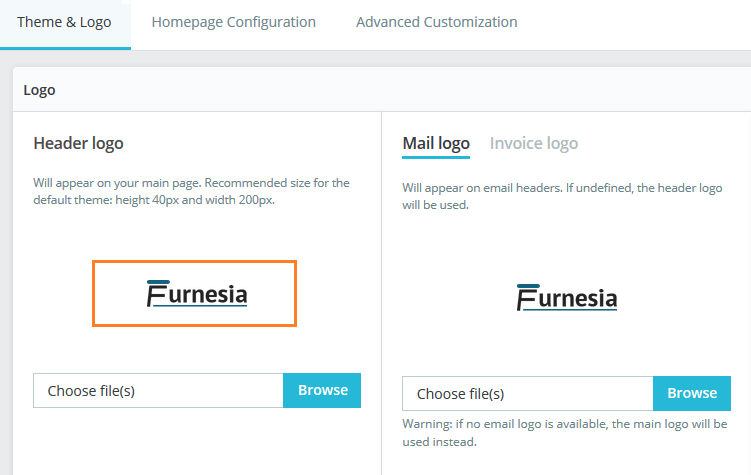751x475 pixels.
Task: Click the mail logo email headers description
Action: tap(560, 196)
